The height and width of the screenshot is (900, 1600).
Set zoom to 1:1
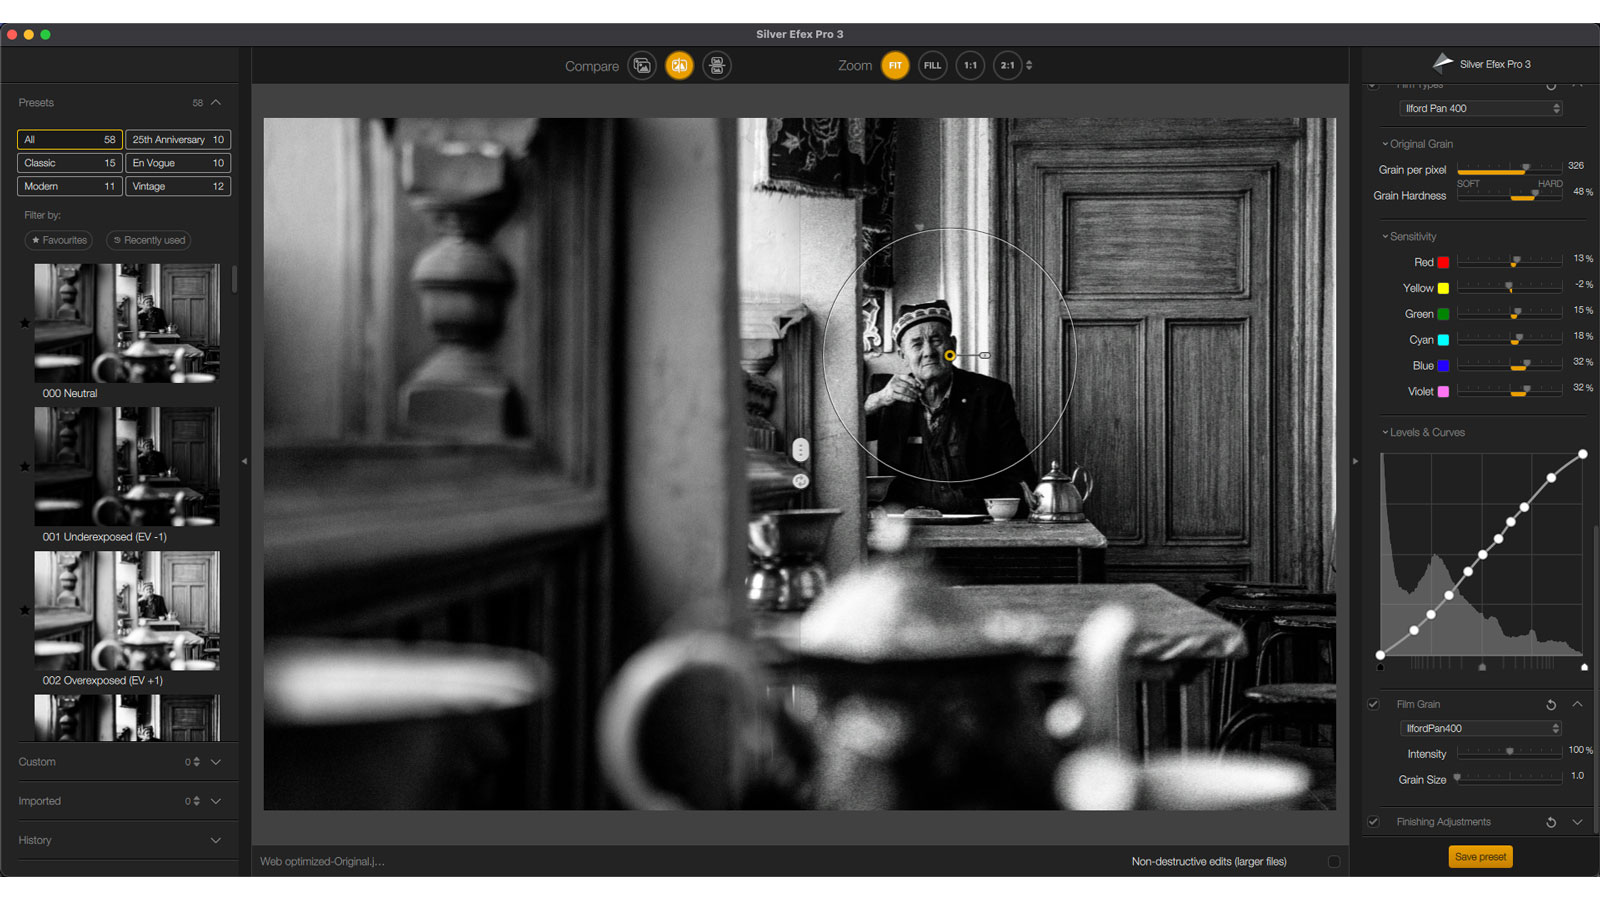click(970, 66)
